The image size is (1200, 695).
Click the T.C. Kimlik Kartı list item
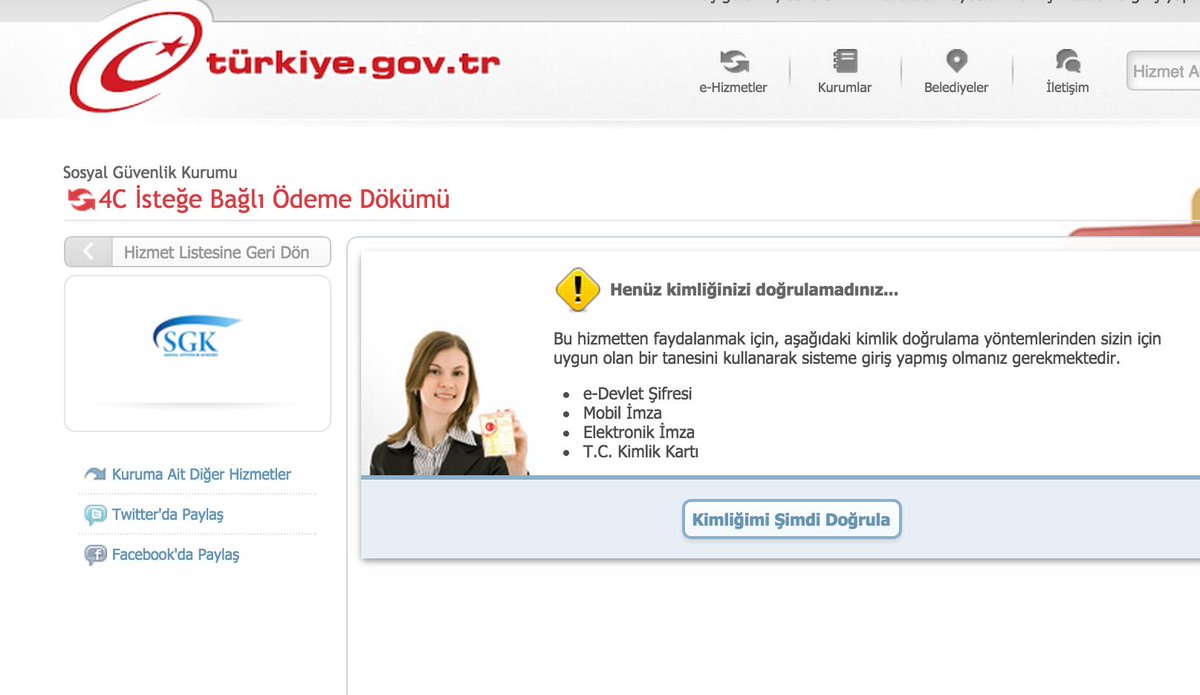pyautogui.click(x=640, y=452)
